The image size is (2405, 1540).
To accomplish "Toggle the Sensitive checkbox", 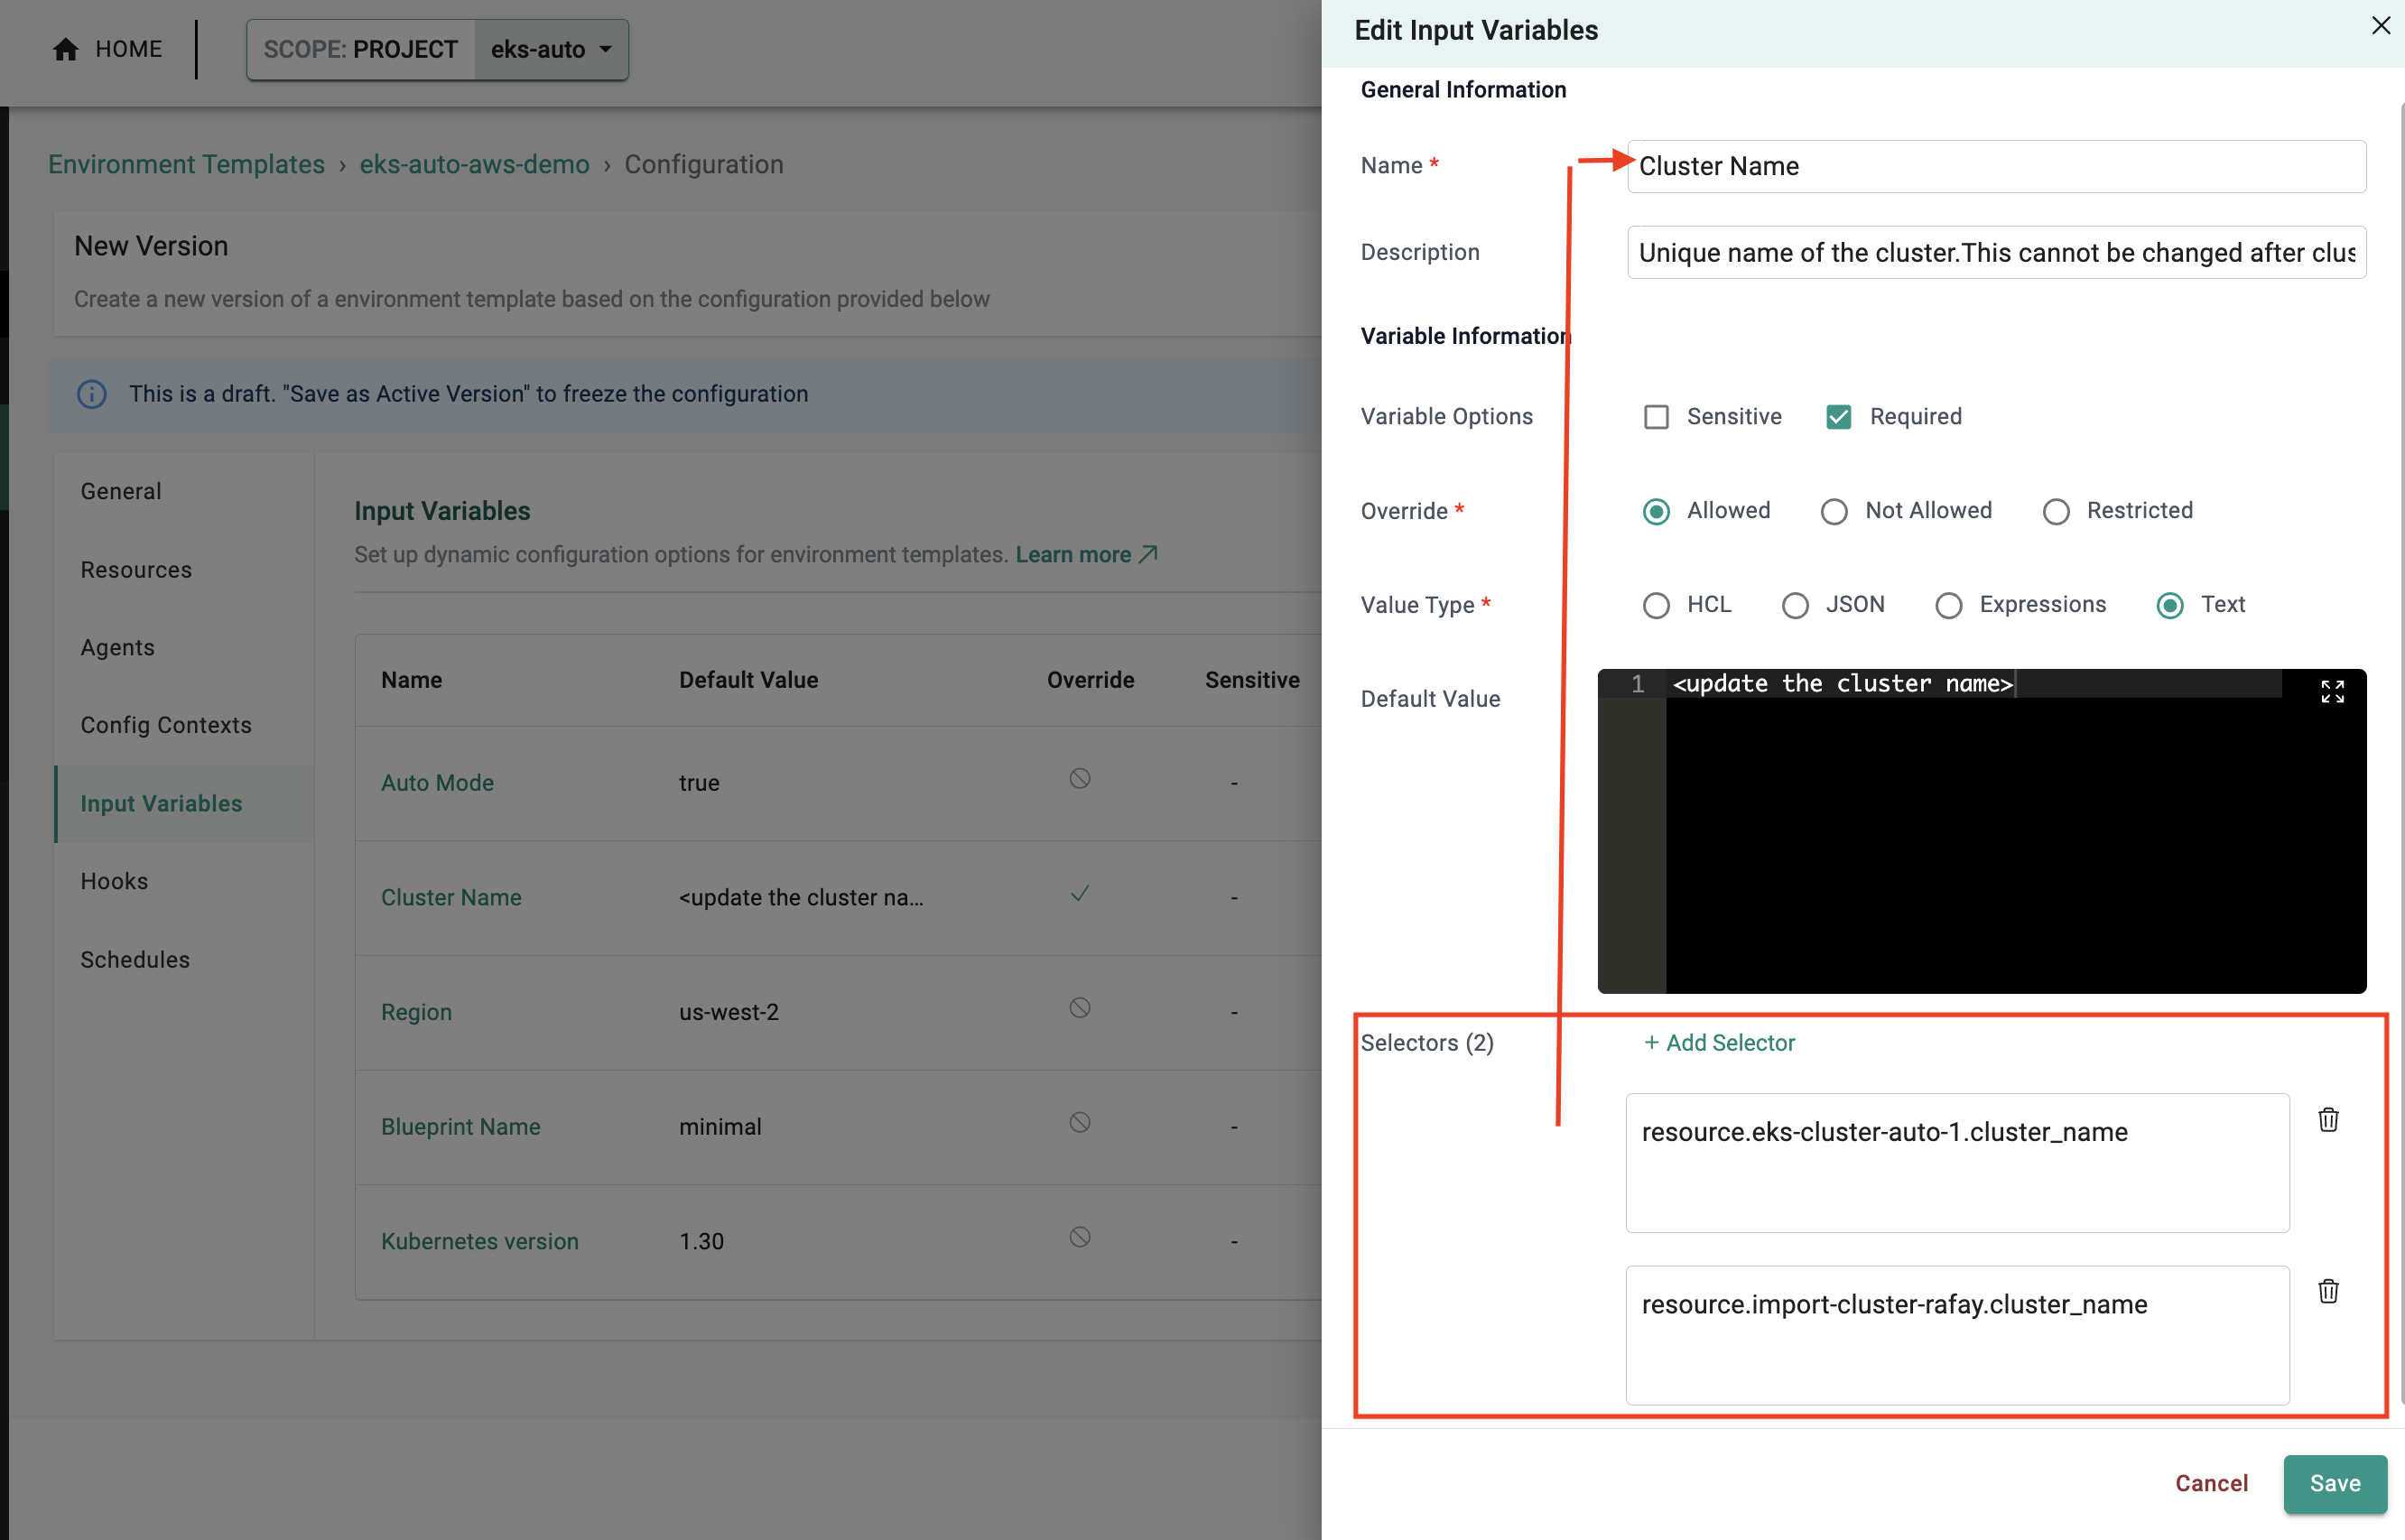I will click(1656, 417).
